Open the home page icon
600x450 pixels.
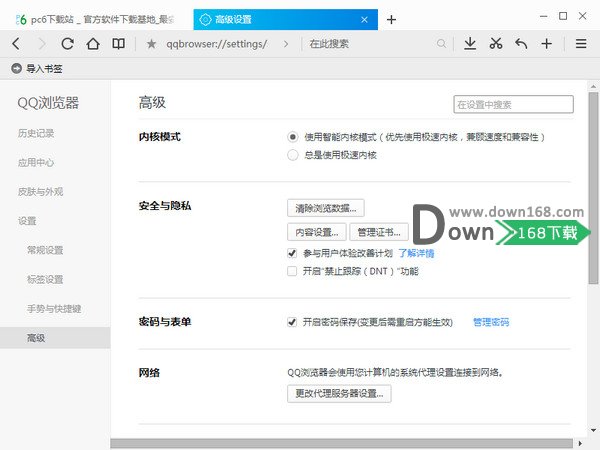click(x=93, y=44)
